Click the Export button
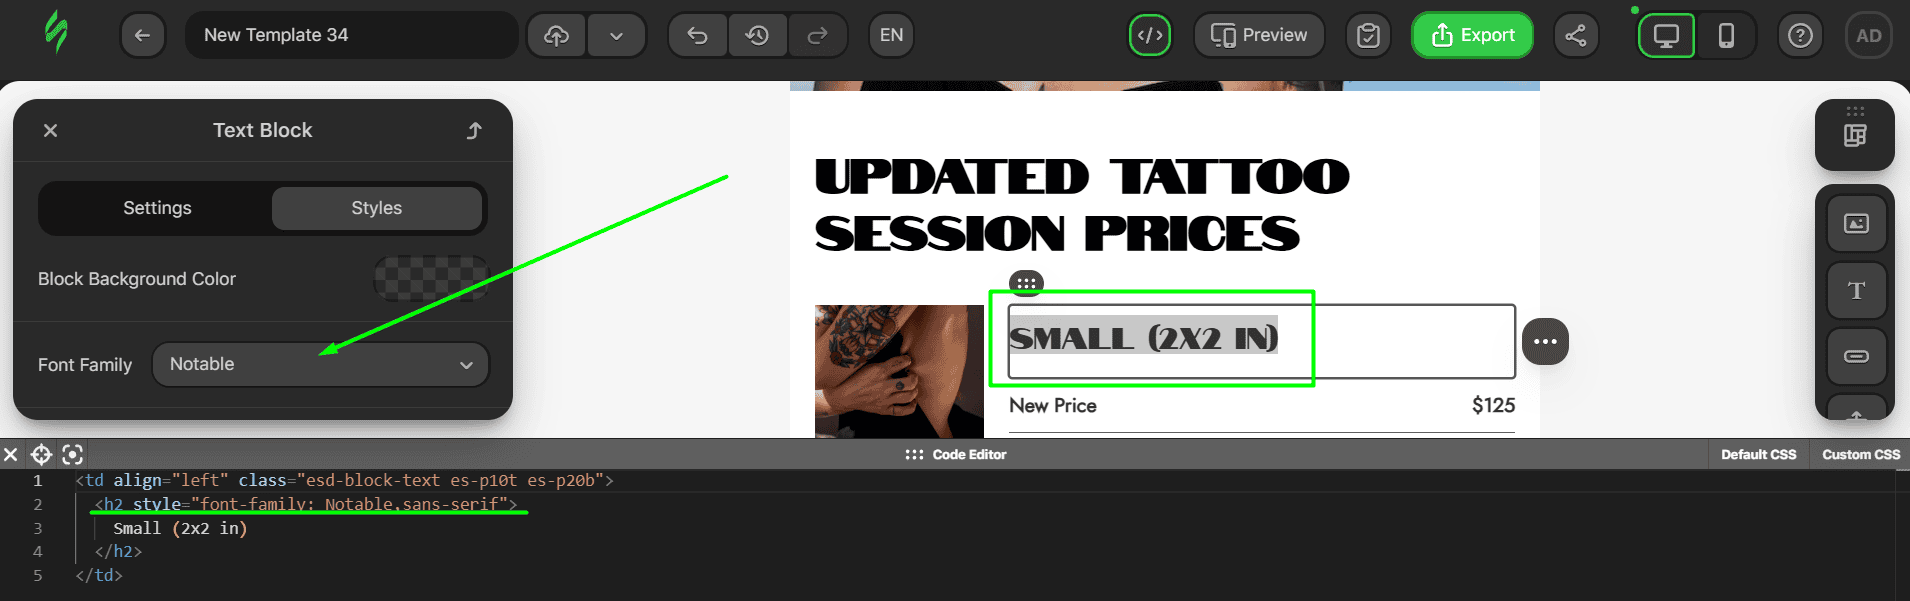The image size is (1910, 601). point(1472,35)
